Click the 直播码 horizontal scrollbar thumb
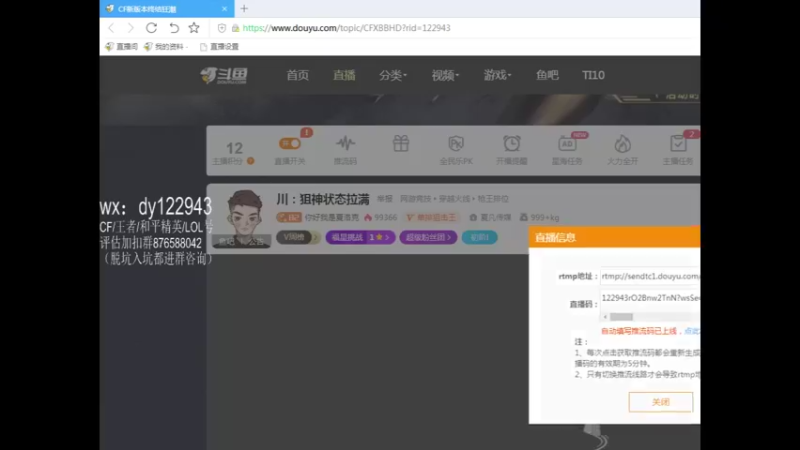The height and width of the screenshot is (450, 800). pos(621,317)
